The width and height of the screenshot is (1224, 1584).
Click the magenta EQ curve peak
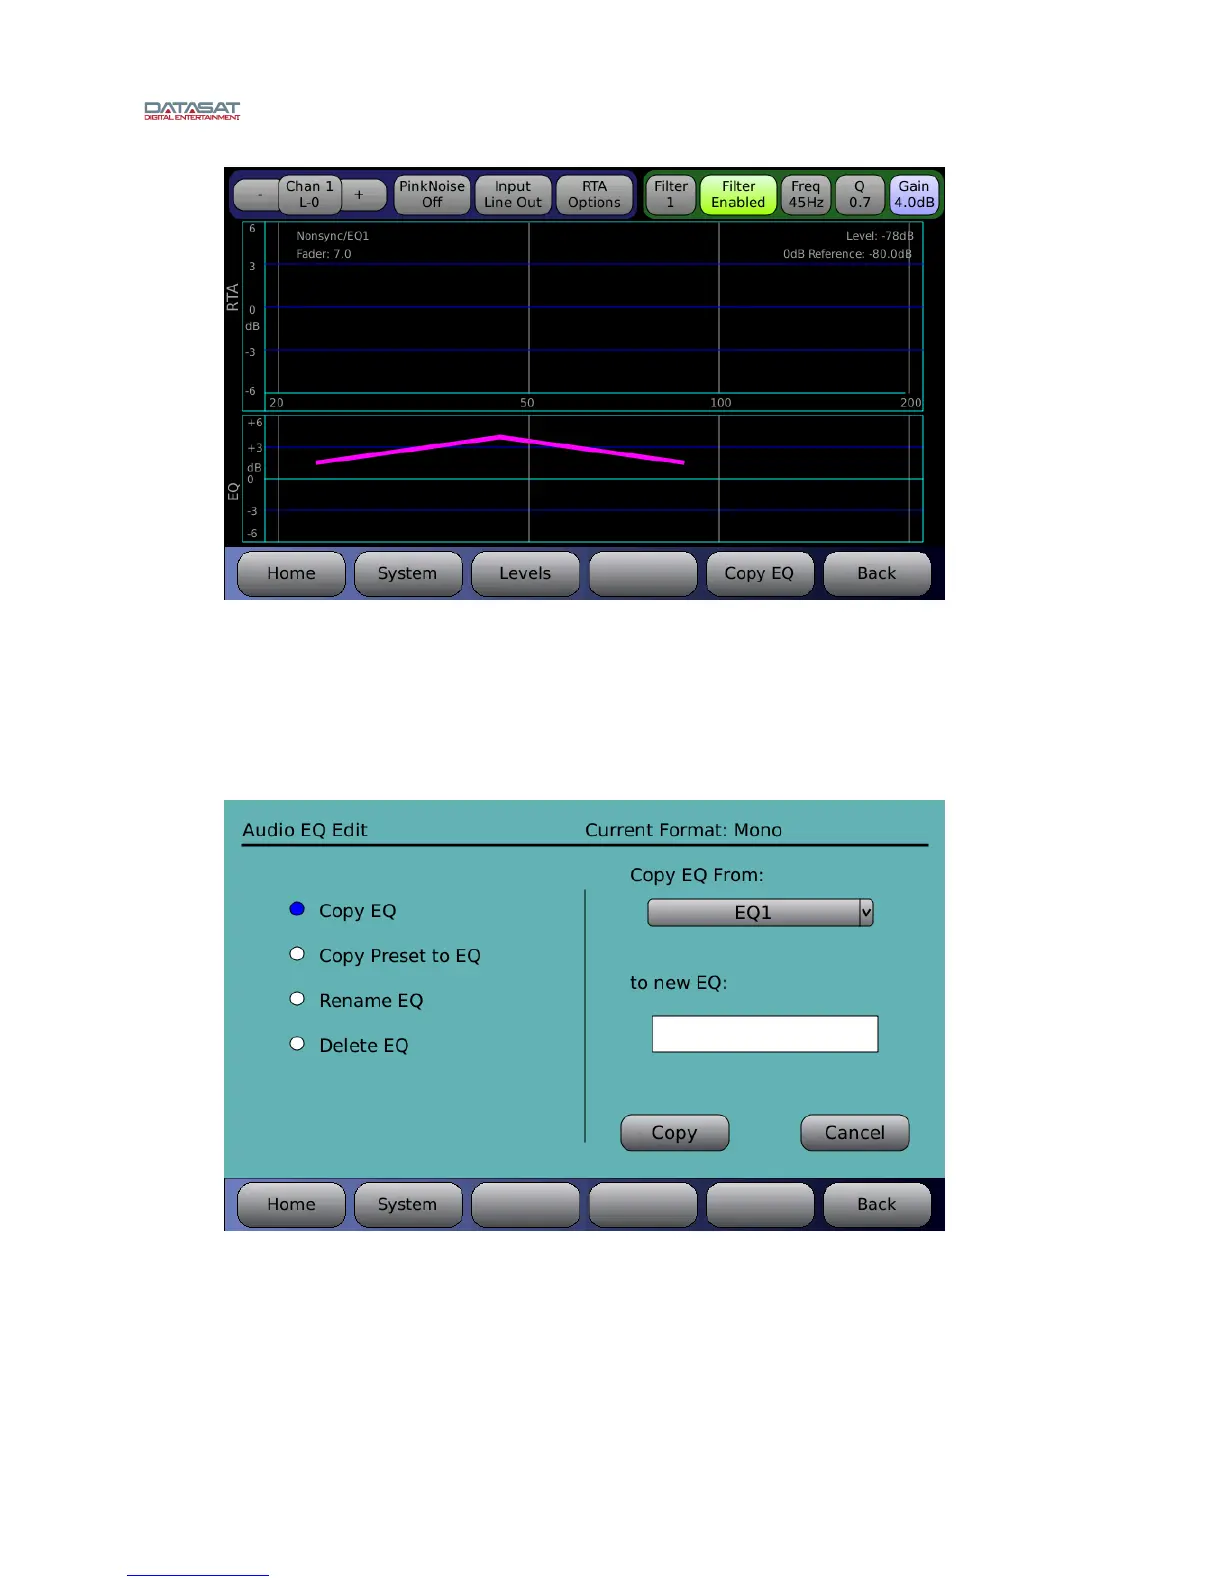pyautogui.click(x=500, y=437)
